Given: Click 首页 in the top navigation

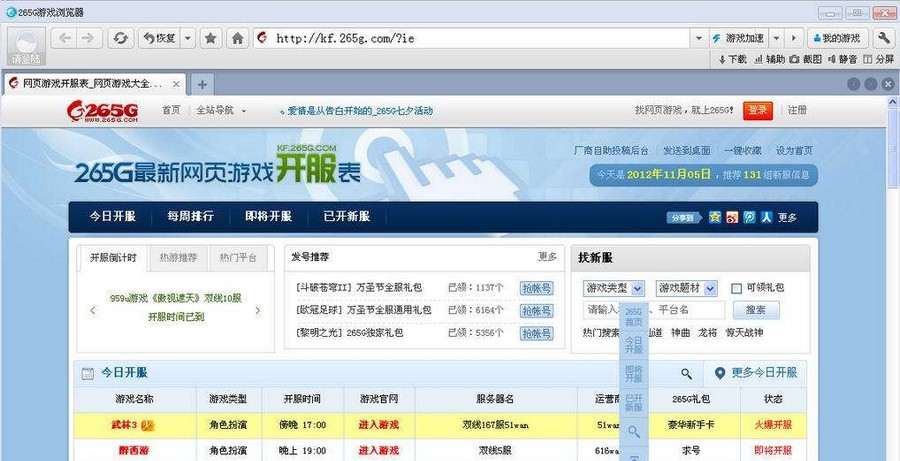Looking at the screenshot, I should tap(171, 110).
